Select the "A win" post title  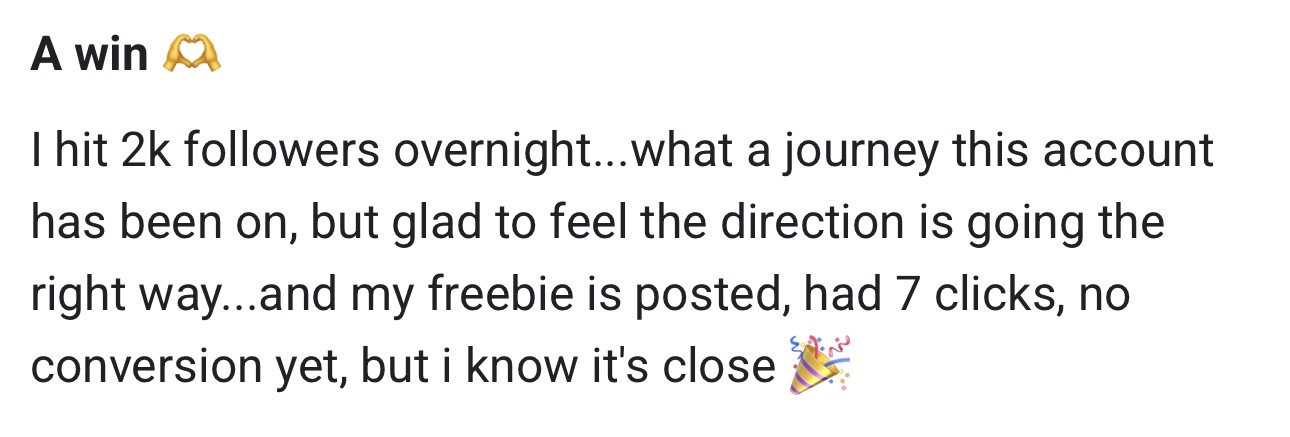point(89,55)
